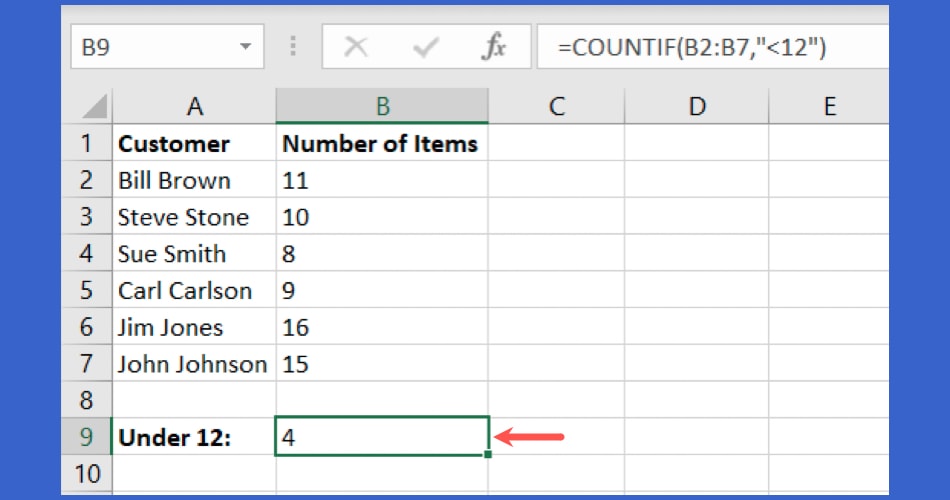This screenshot has width=950, height=500.
Task: Select the "Jim Jones" cell
Action: (194, 327)
